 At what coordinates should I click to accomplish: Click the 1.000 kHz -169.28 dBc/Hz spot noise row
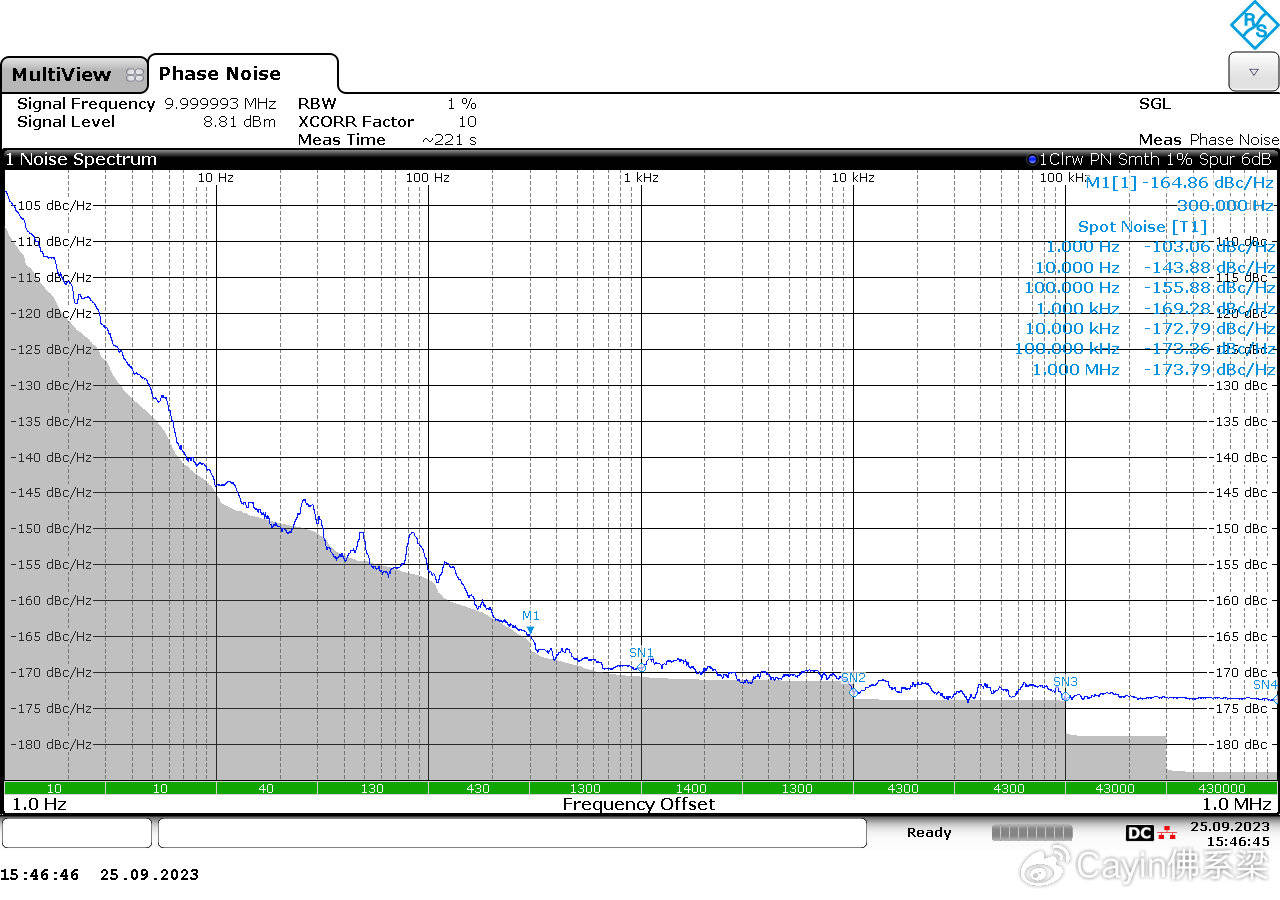pos(1155,309)
